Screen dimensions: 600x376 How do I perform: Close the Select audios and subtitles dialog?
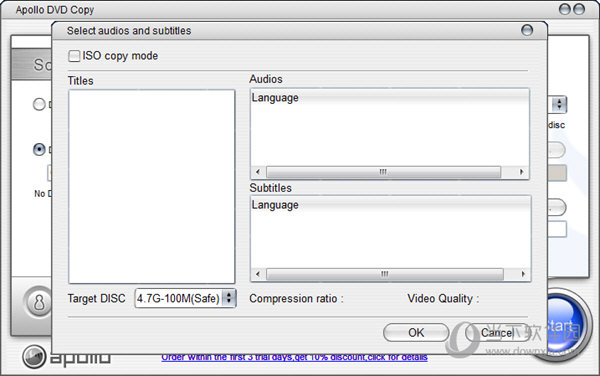(527, 30)
